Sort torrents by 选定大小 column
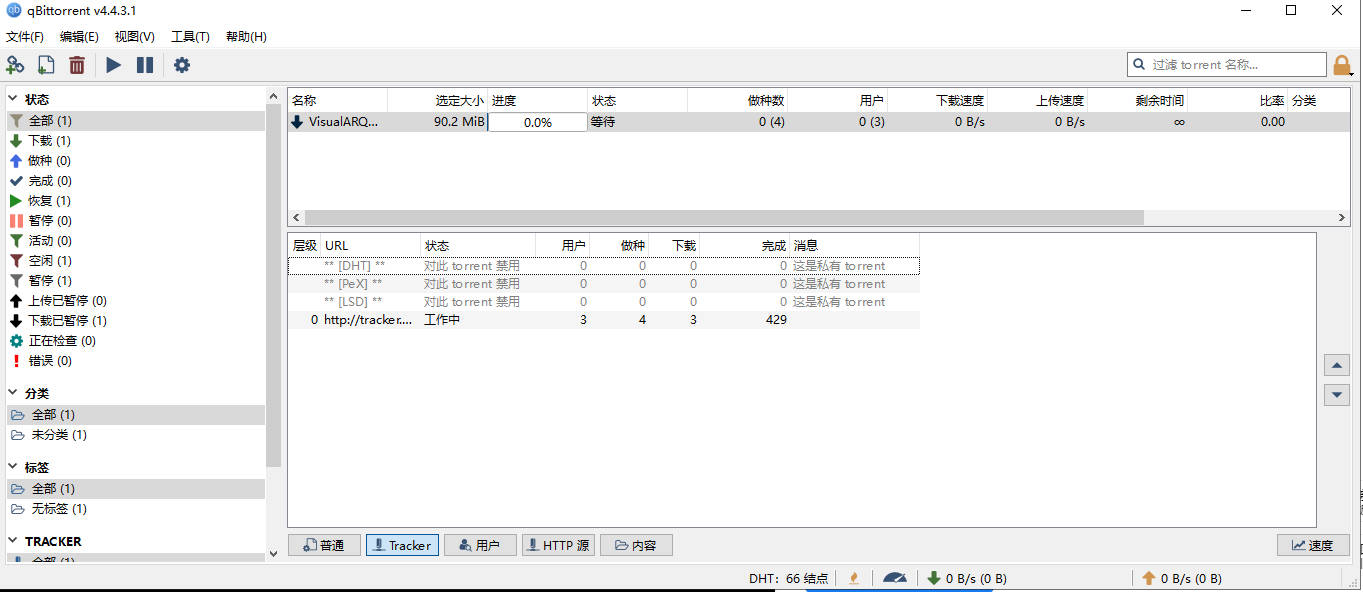This screenshot has height=592, width=1363. tap(437, 101)
